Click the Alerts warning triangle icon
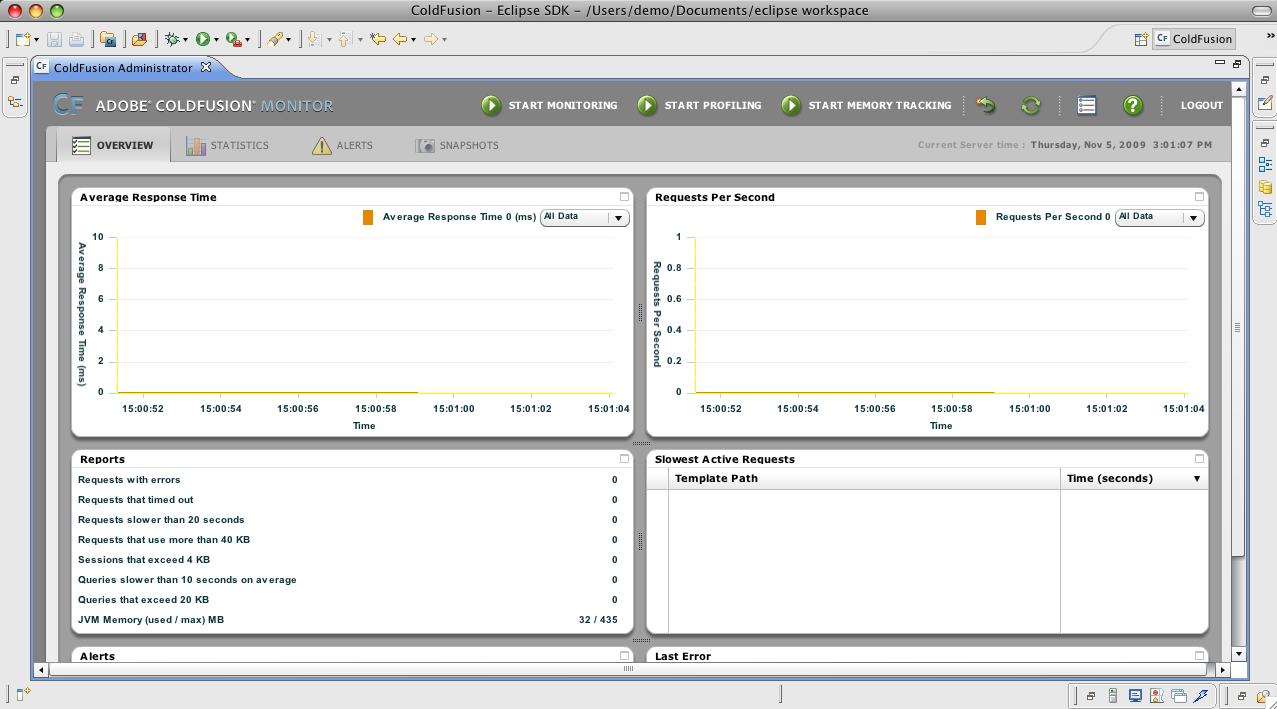The width and height of the screenshot is (1277, 709). click(320, 144)
